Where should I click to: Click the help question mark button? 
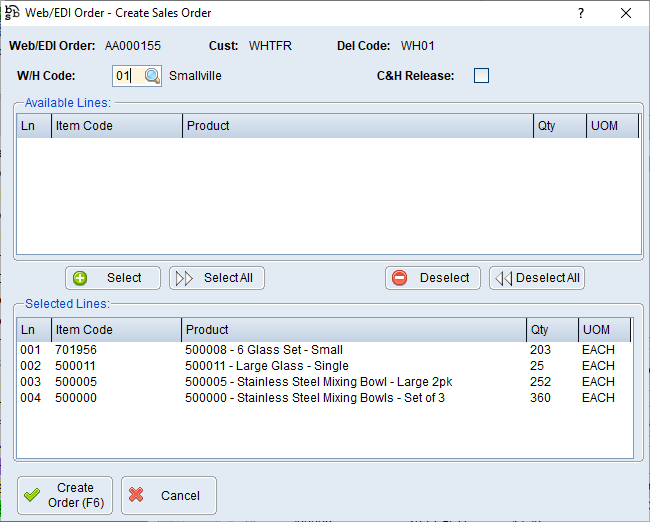click(581, 13)
